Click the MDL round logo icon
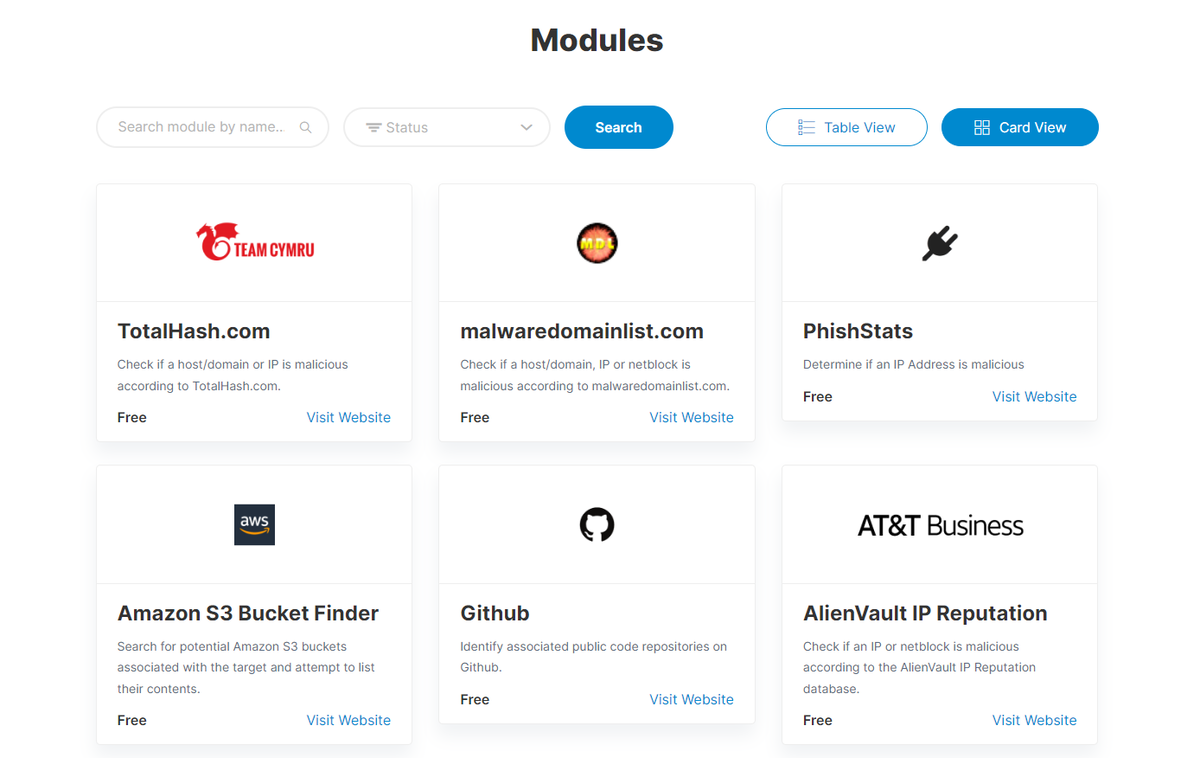Image resolution: width=1200 pixels, height=758 pixels. [597, 243]
